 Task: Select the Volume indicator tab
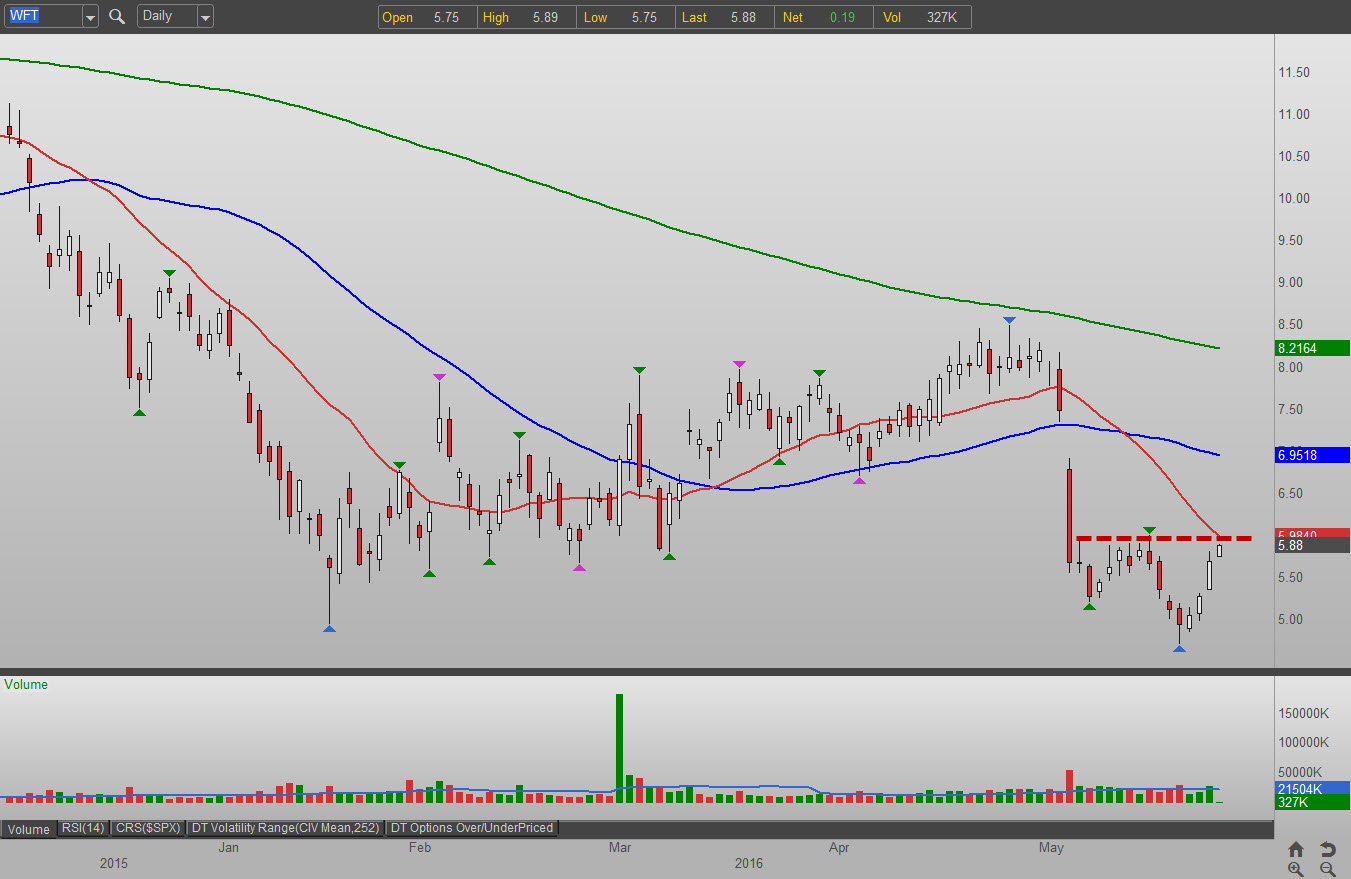[29, 828]
